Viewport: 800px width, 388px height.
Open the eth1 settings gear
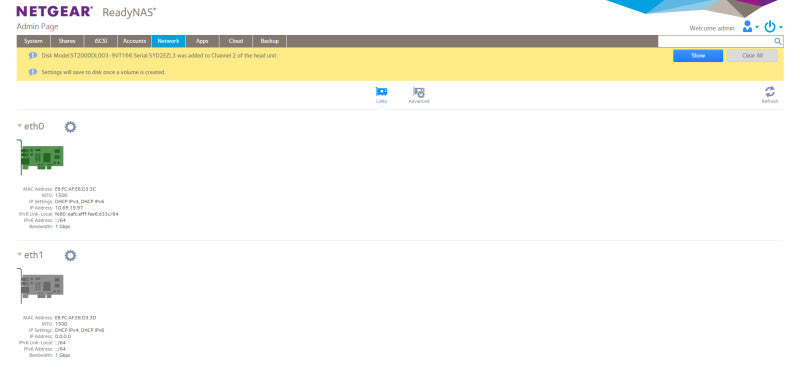coord(70,256)
